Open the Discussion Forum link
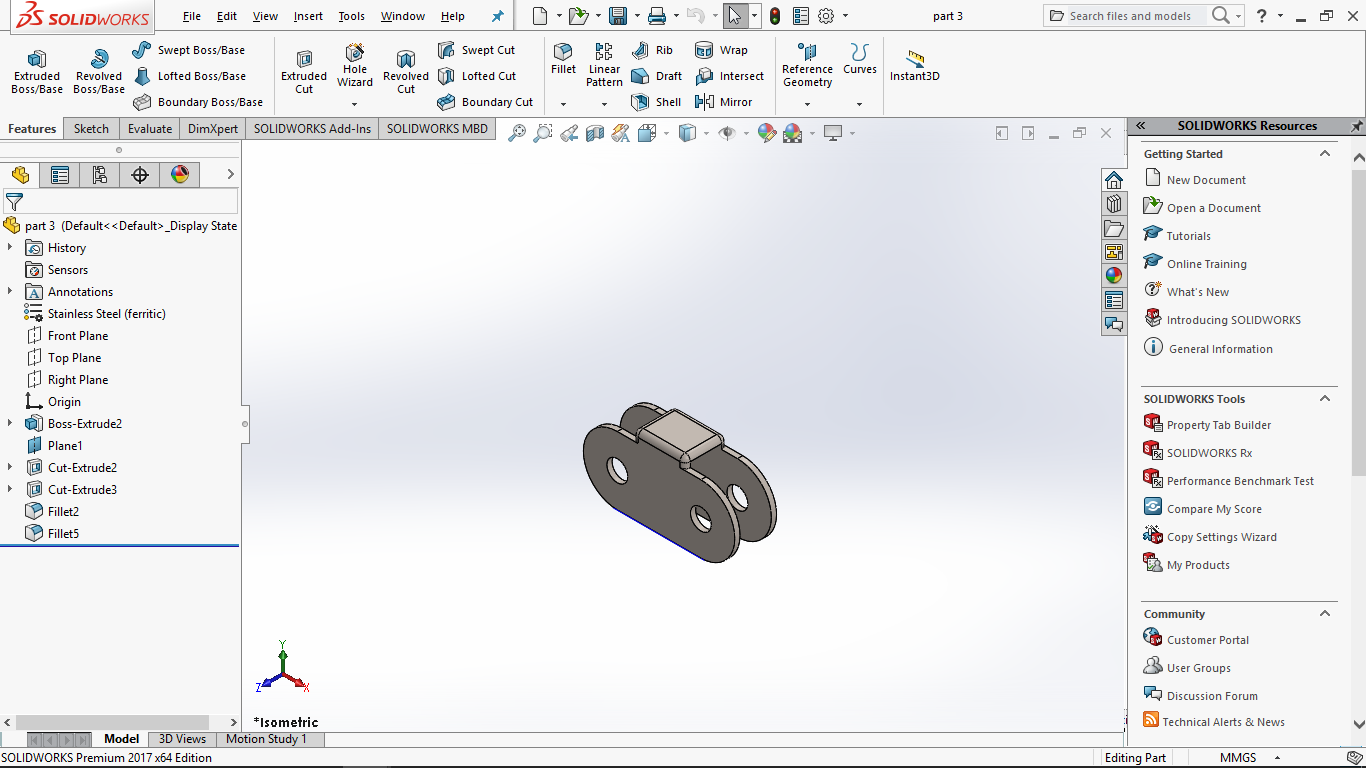 [x=1212, y=696]
